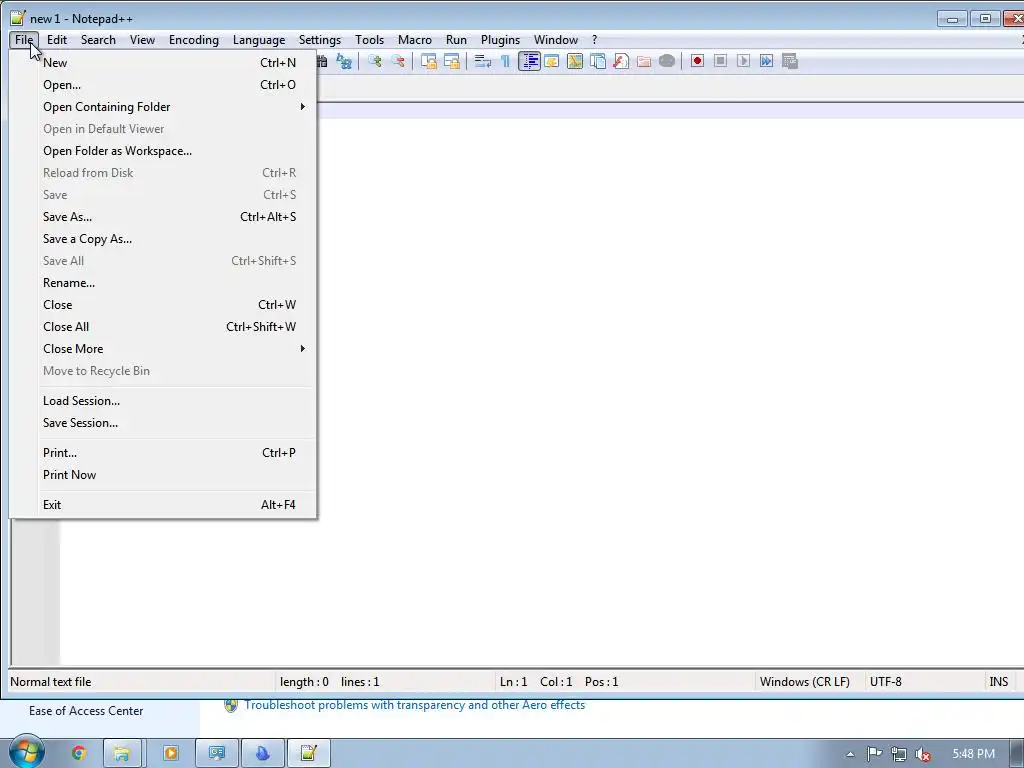Click Run Macro Multiple Times icon
This screenshot has width=1024, height=768.
point(766,61)
